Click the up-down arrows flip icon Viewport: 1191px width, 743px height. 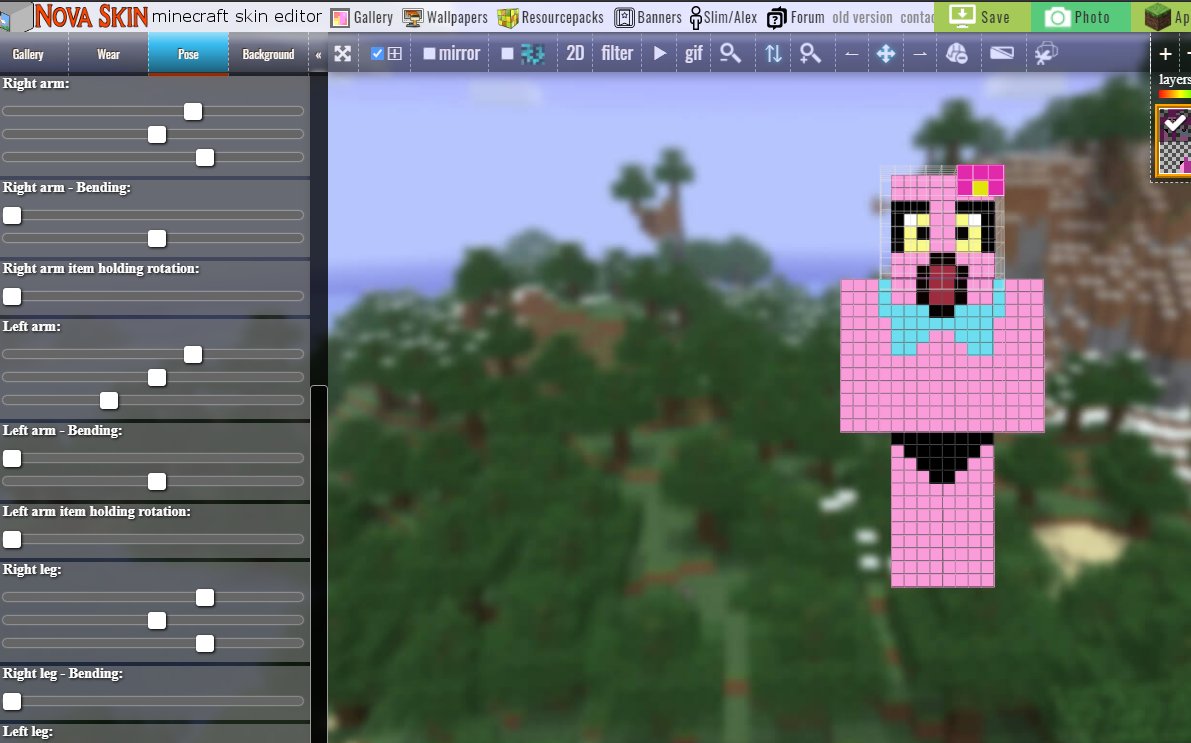(773, 53)
